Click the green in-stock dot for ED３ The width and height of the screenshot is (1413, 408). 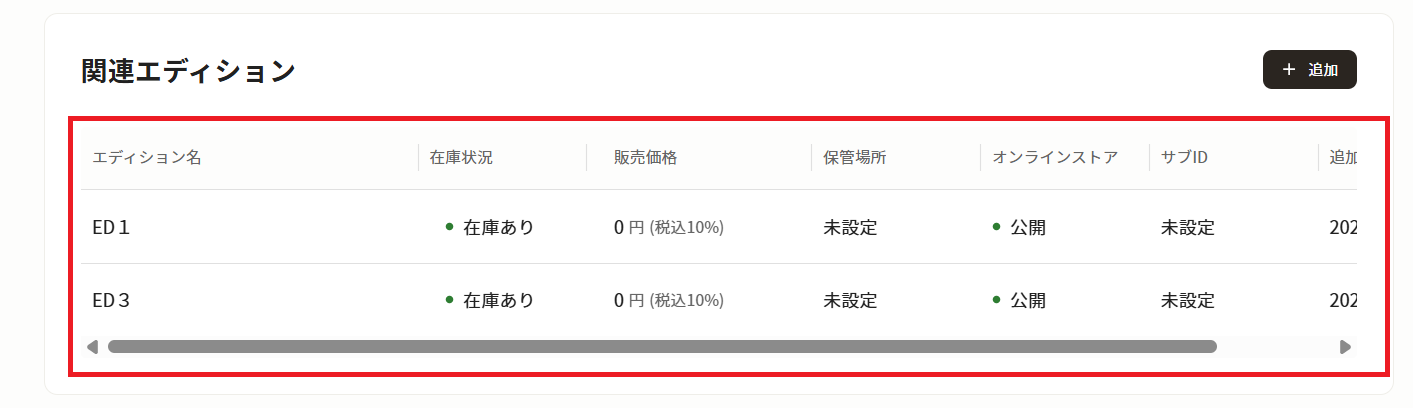(450, 300)
